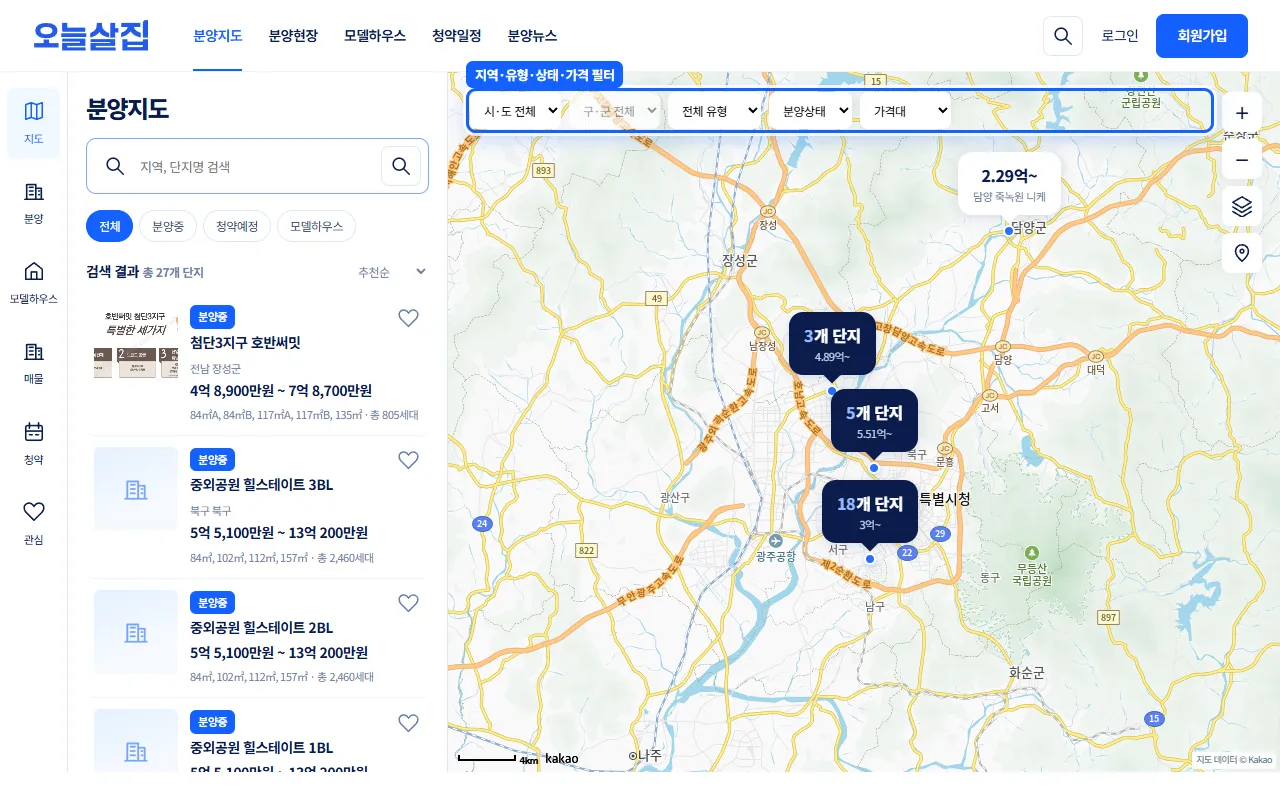Favorite 중외공원 힐스테이트 2BL with heart
Viewport: 1280px width, 800px height.
(408, 603)
